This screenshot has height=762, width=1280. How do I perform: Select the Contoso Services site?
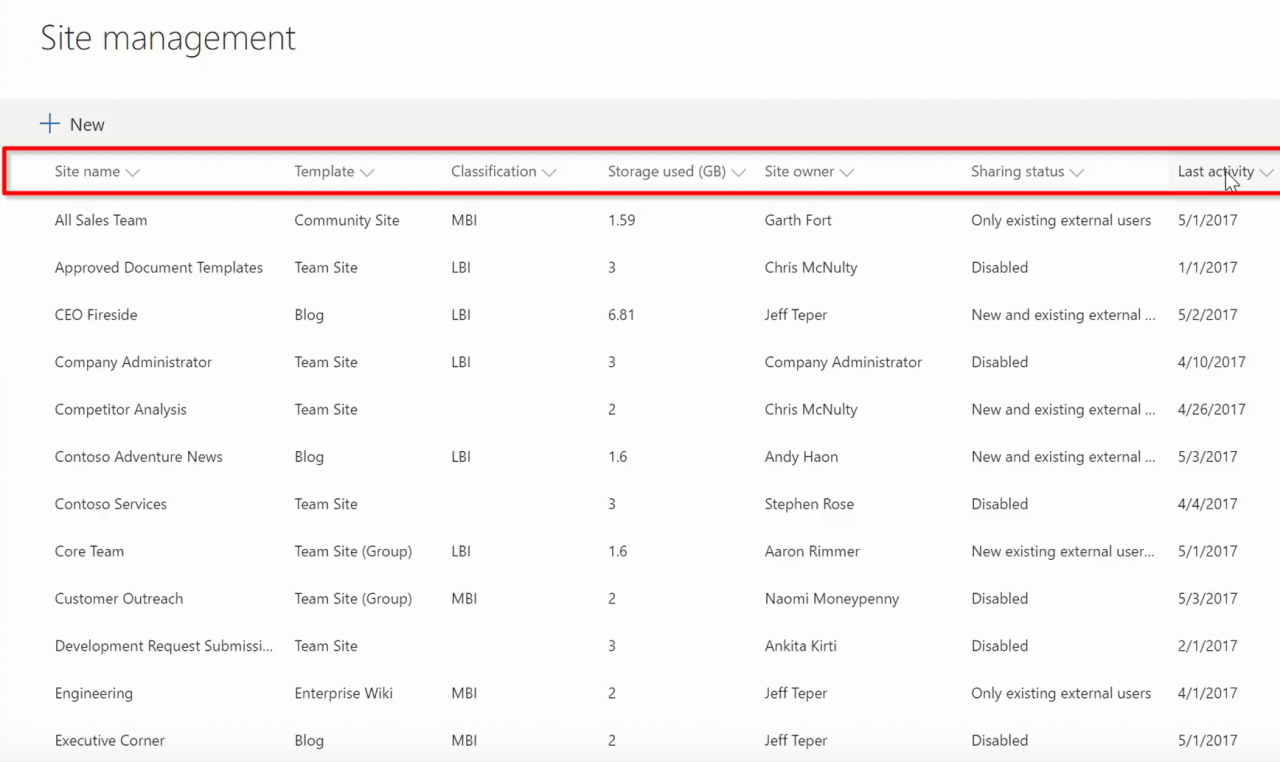click(x=111, y=504)
